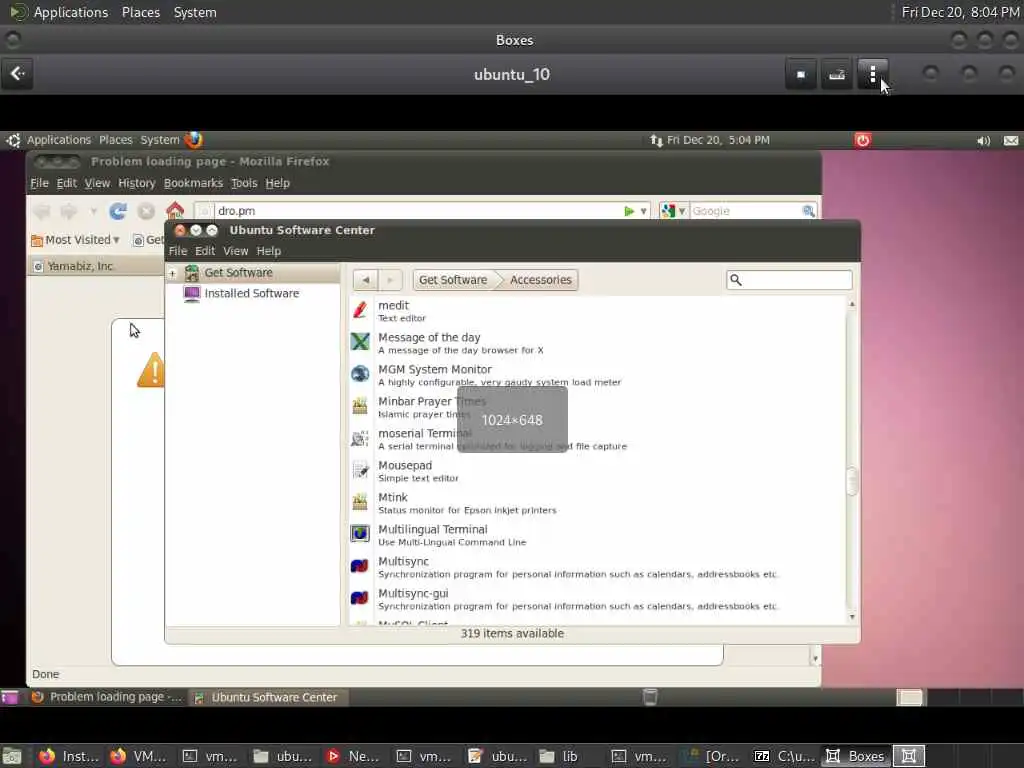Click the guest mail envelope icon
1024x768 pixels.
click(x=1011, y=140)
